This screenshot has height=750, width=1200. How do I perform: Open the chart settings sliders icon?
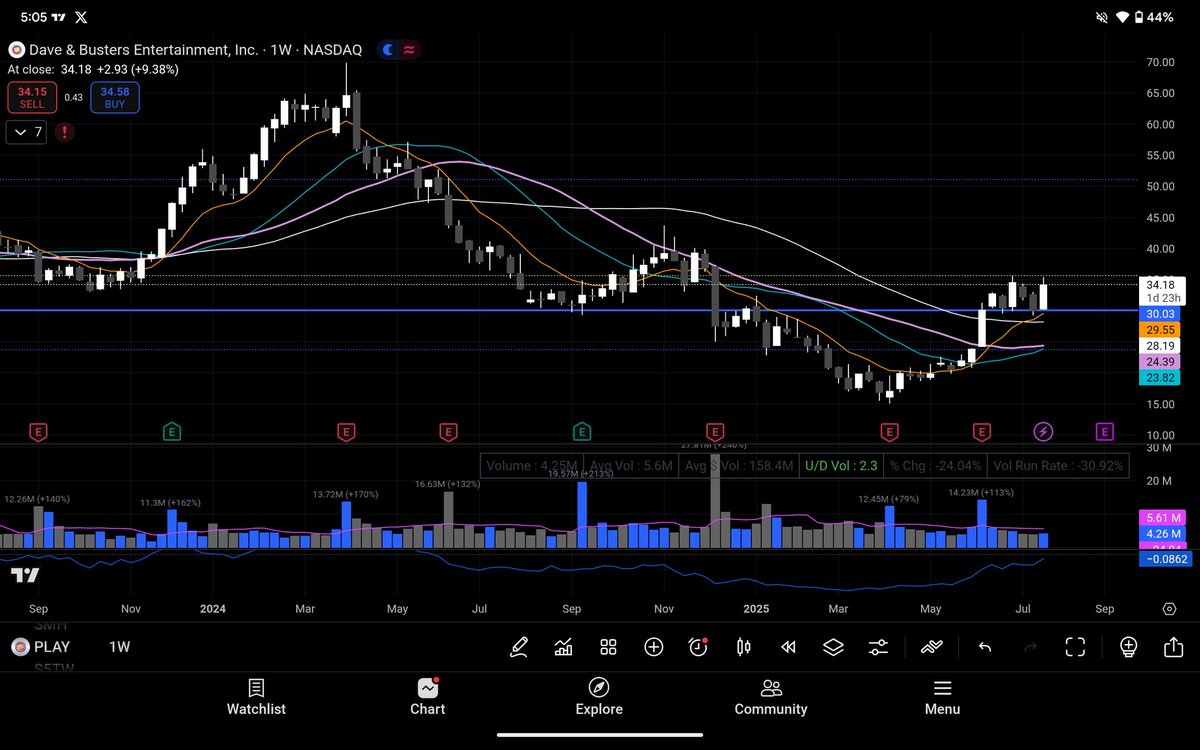coord(878,647)
